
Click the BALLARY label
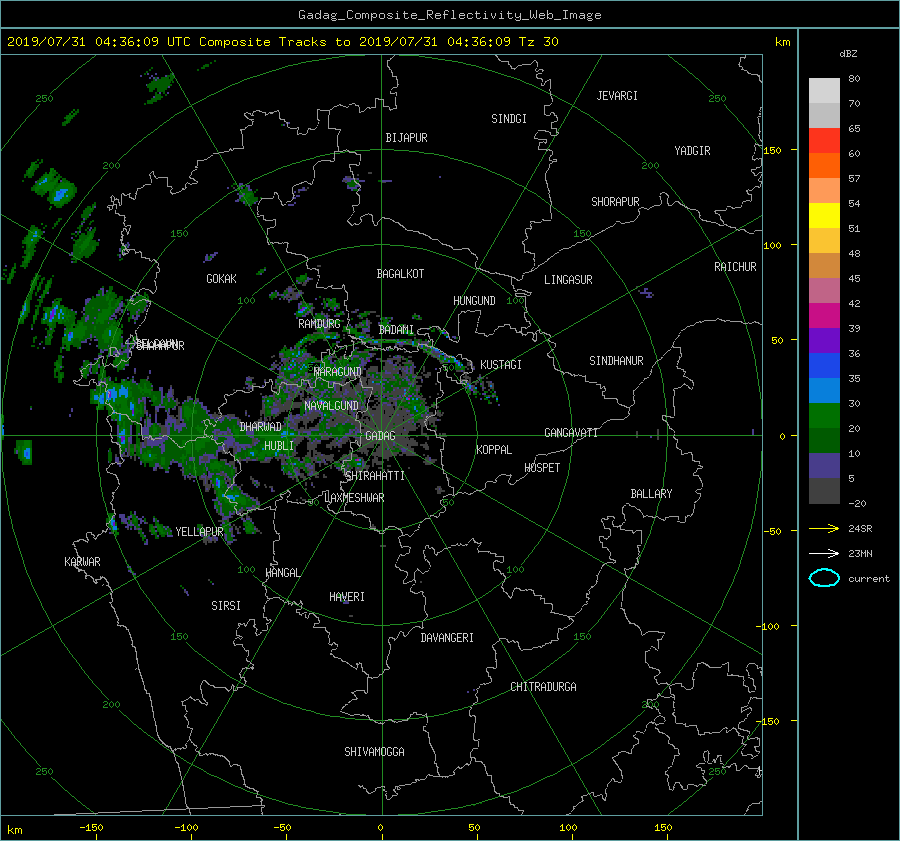click(651, 494)
